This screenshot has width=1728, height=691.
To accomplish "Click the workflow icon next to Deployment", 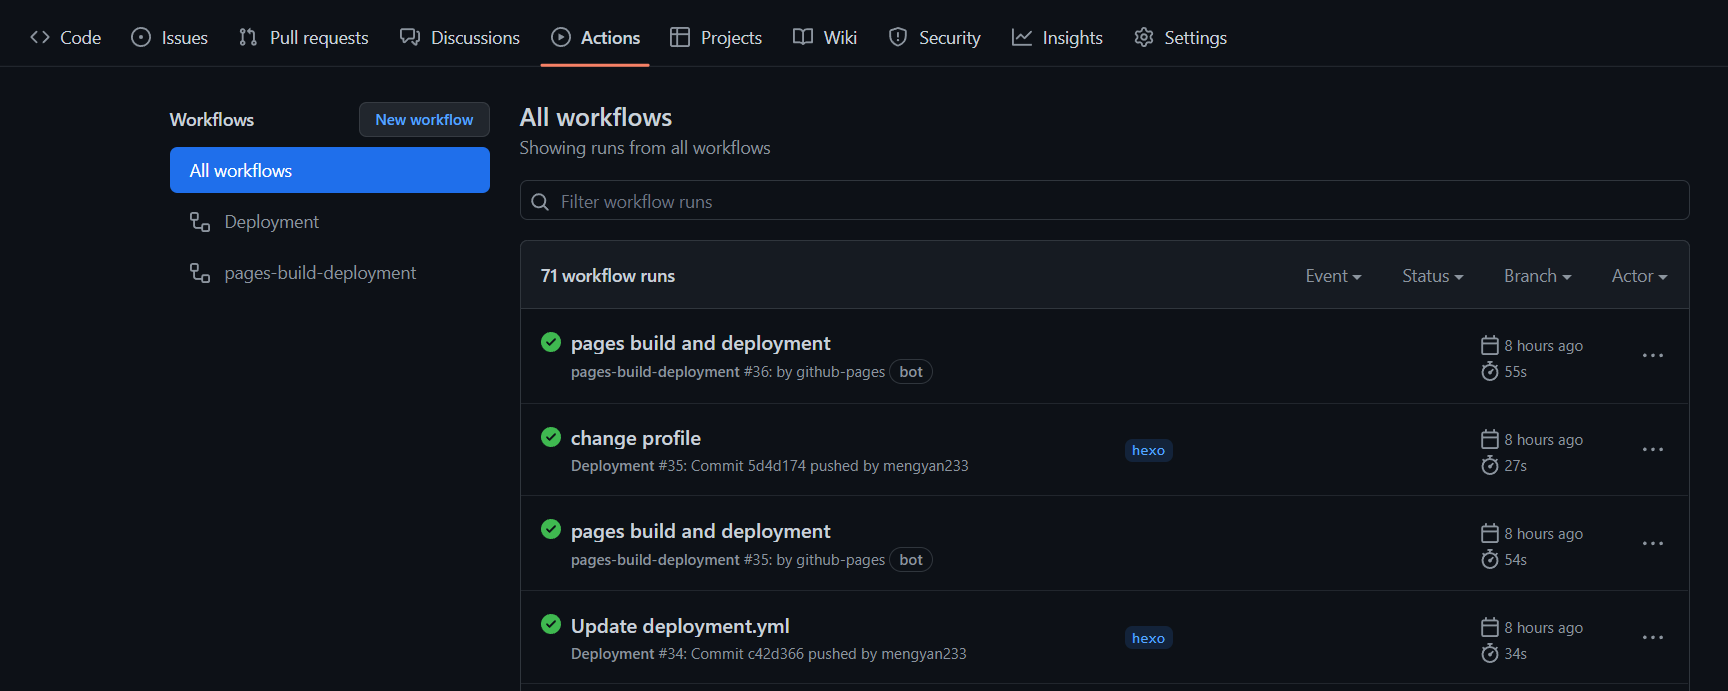I will click(200, 222).
